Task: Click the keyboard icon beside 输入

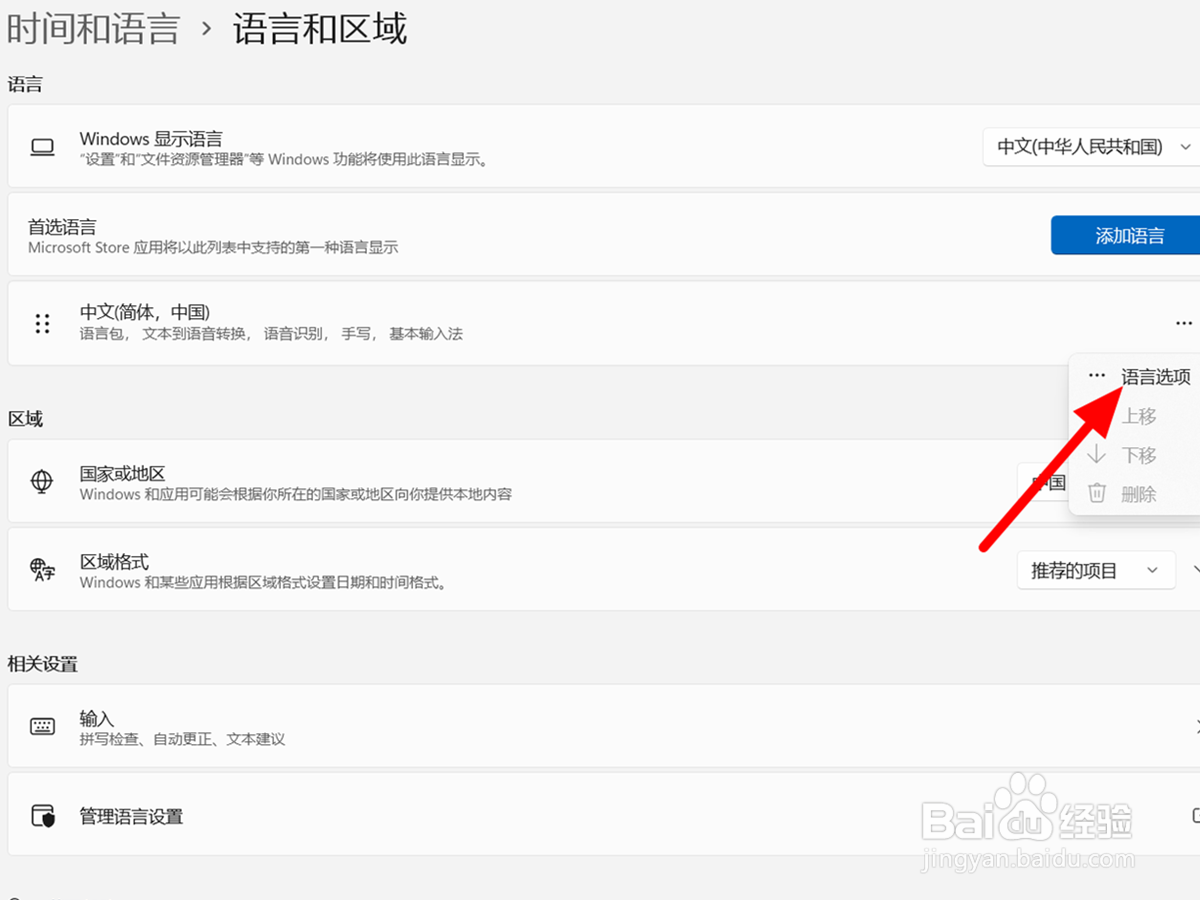Action: coord(41,726)
